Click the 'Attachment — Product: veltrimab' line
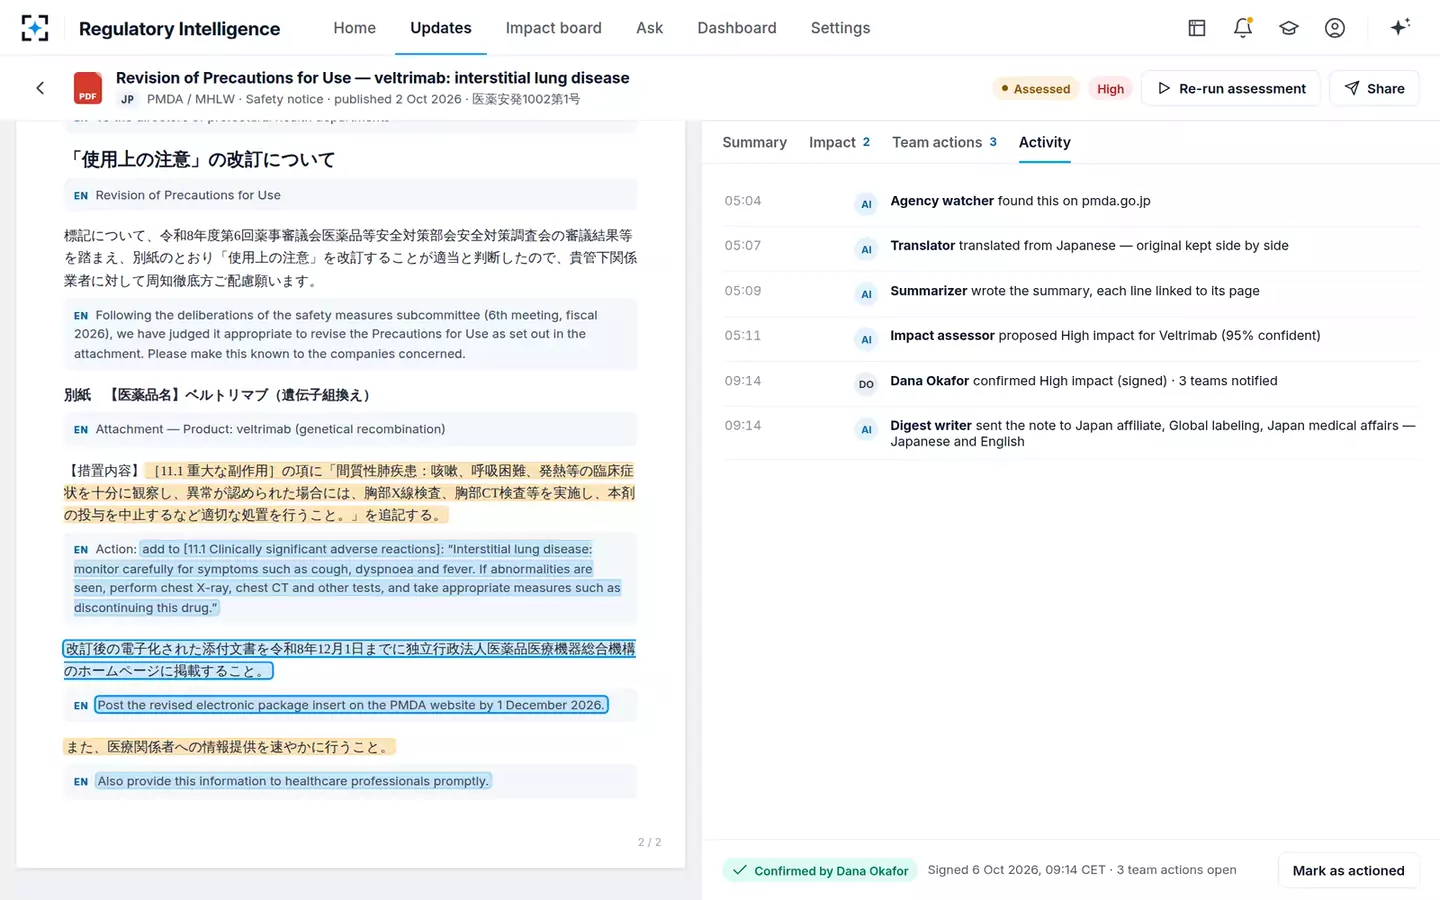The height and width of the screenshot is (900, 1440). click(270, 429)
